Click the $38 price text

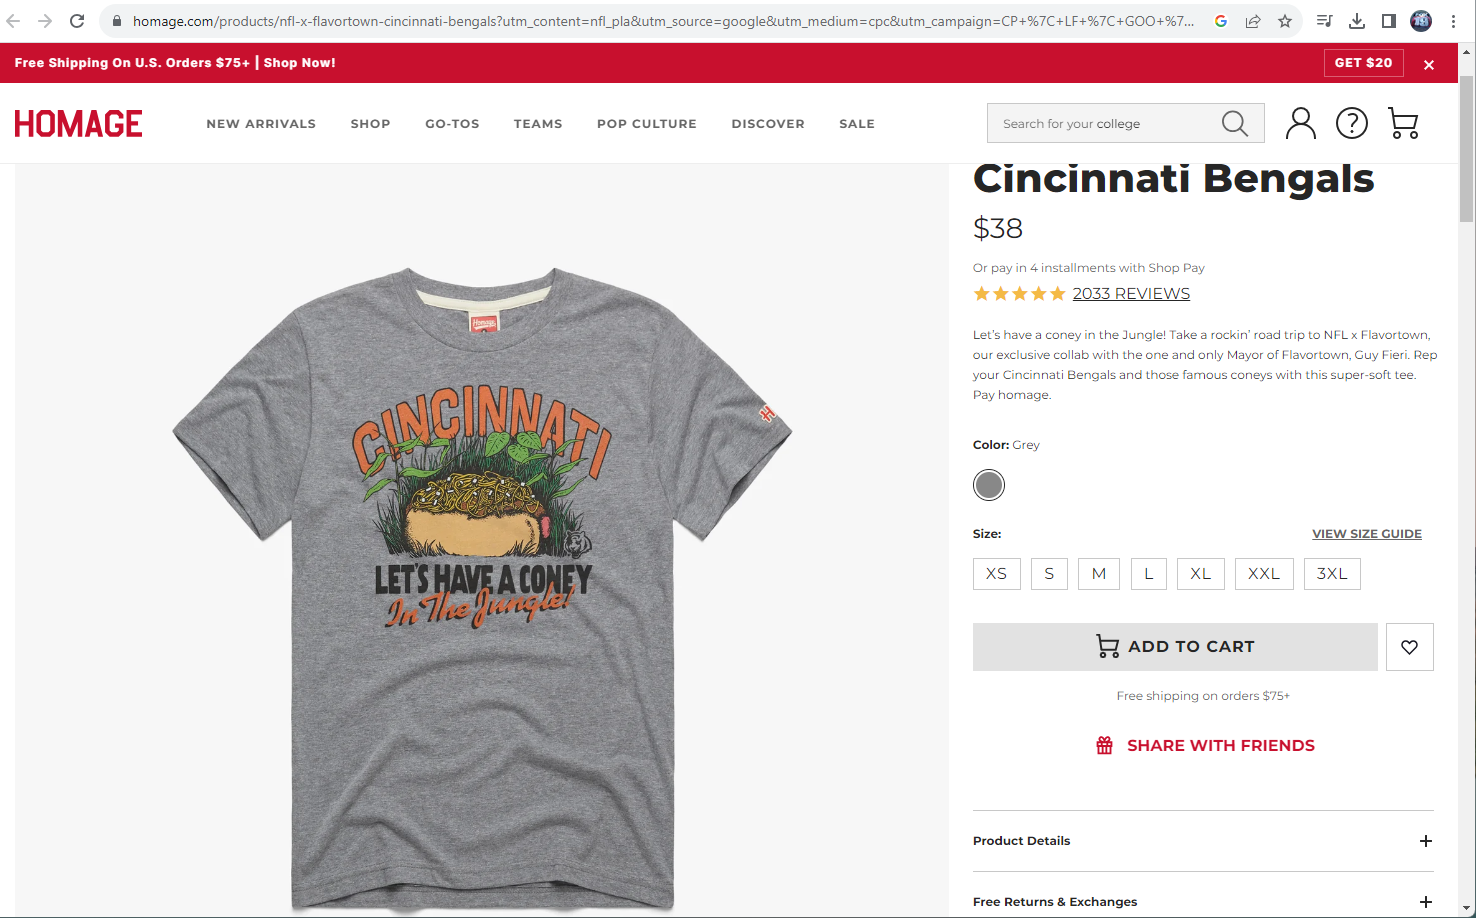tap(998, 228)
